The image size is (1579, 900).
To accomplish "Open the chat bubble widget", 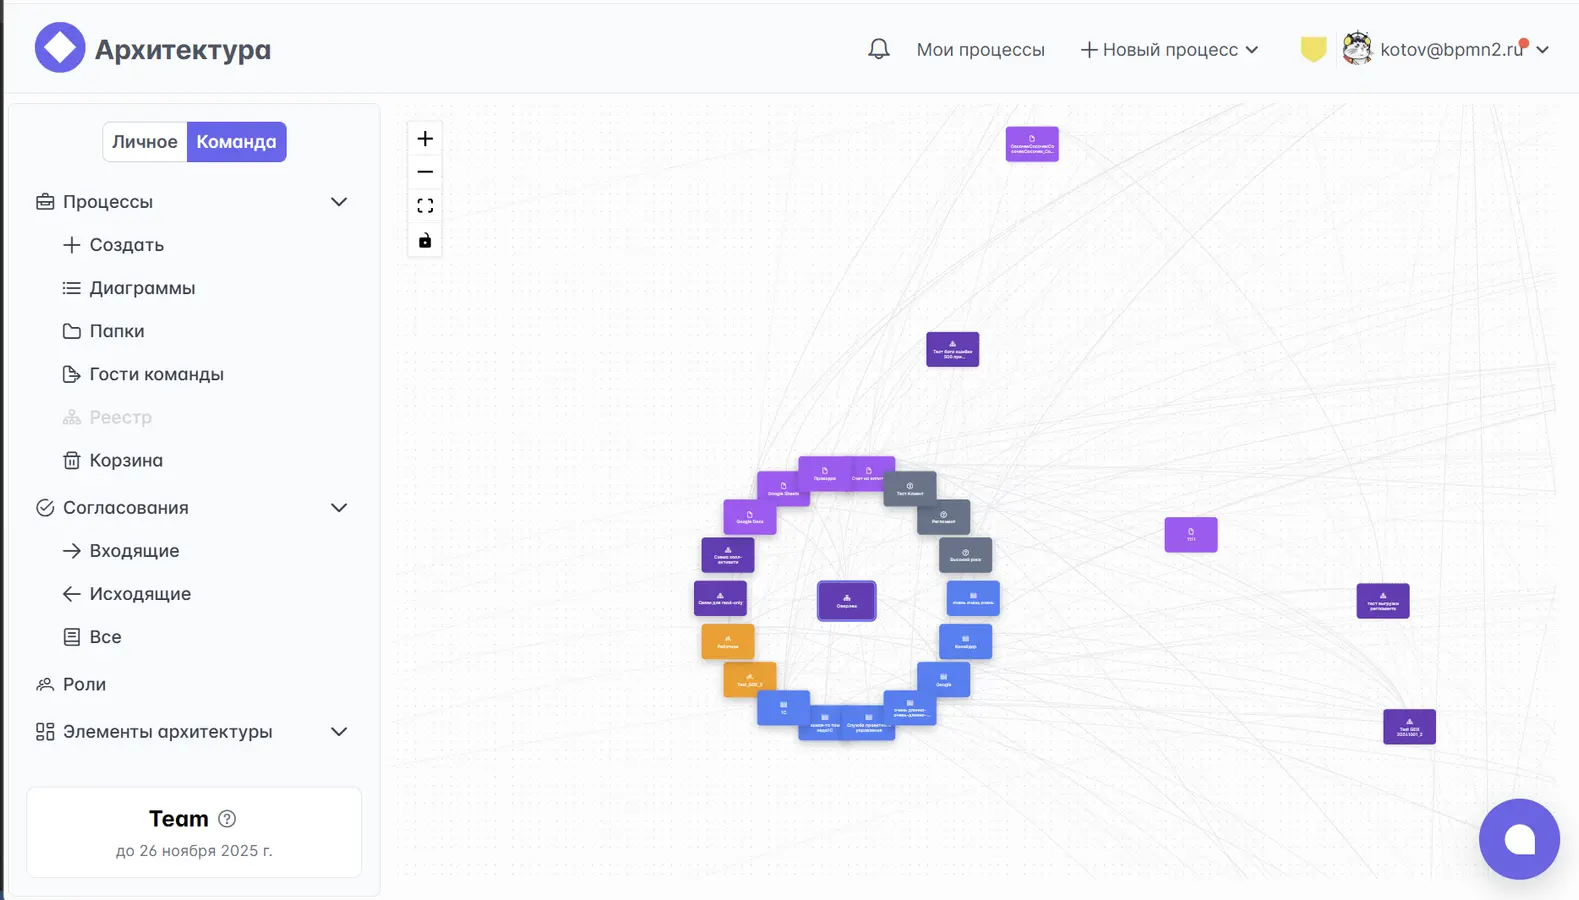I will 1519,839.
